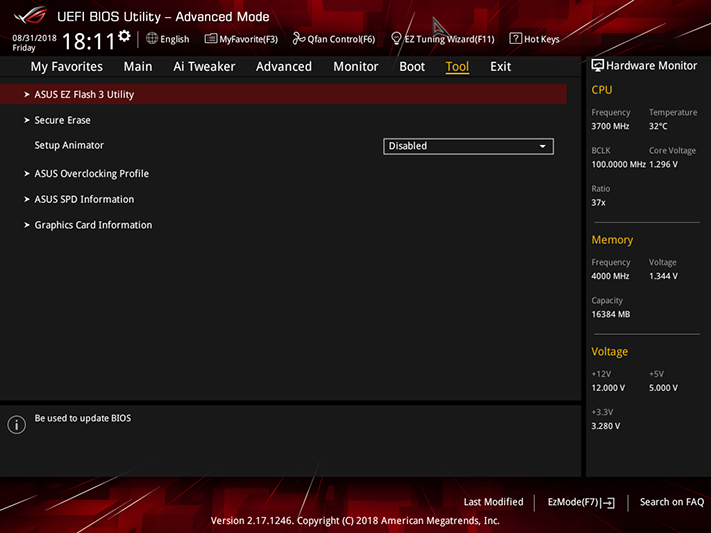Expand ASUS Overclocking Profile
This screenshot has width=711, height=533.
(283, 174)
